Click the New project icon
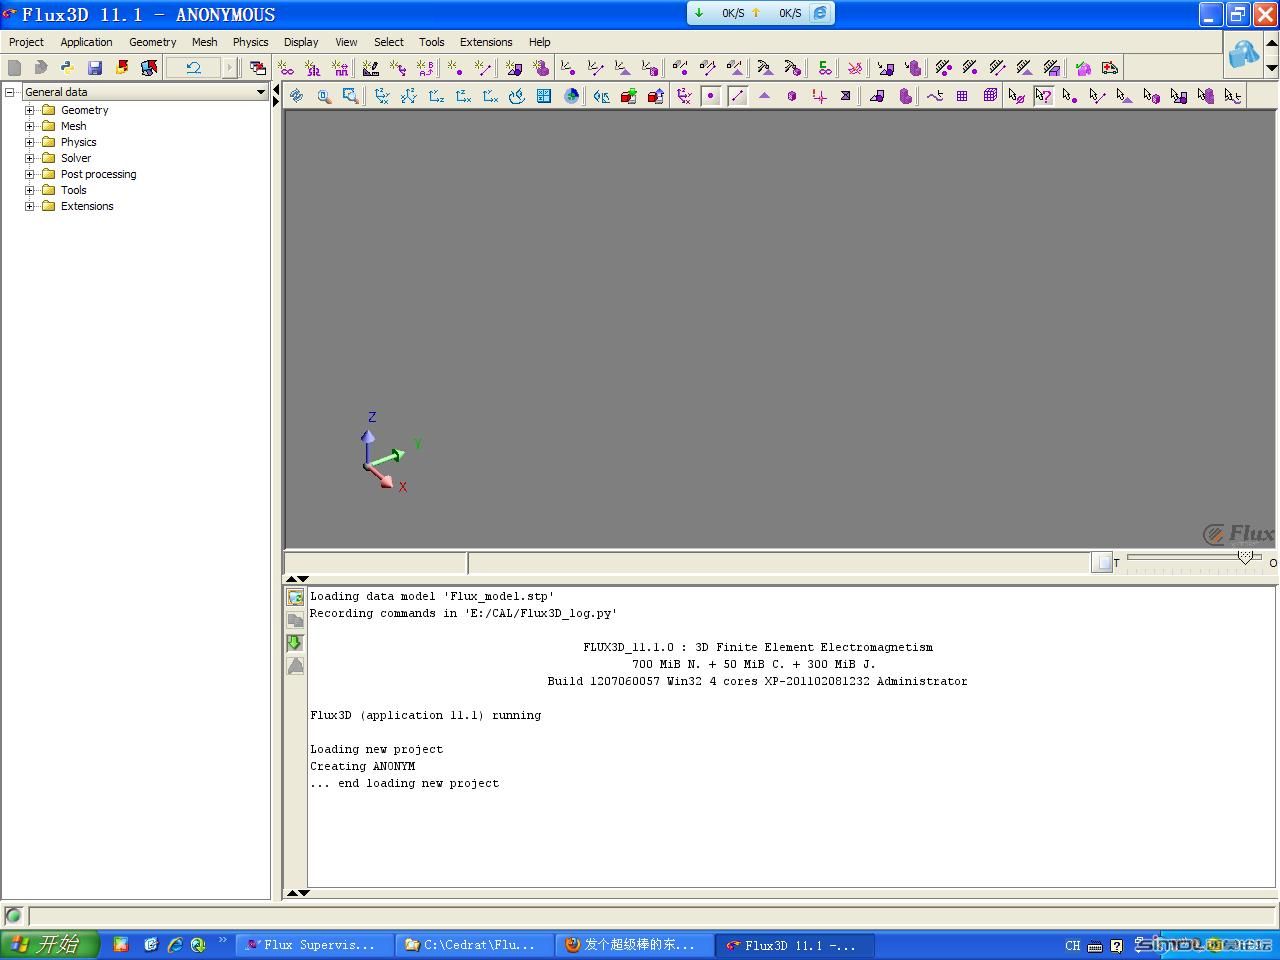 pyautogui.click(x=14, y=68)
